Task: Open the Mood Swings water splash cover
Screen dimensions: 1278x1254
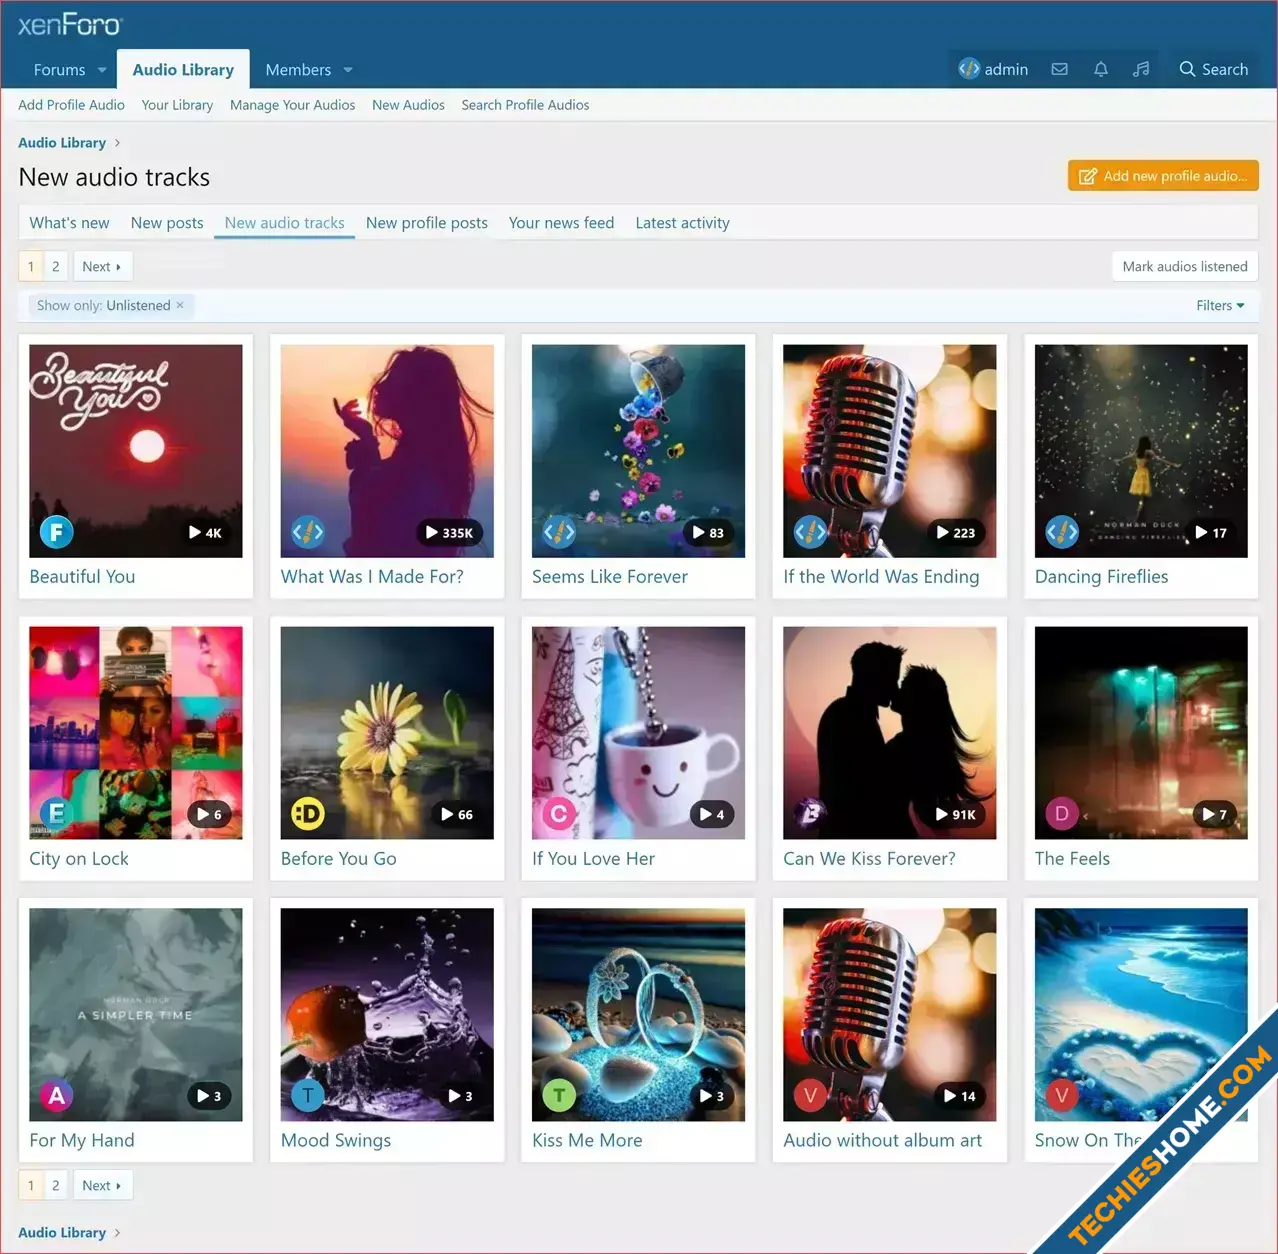Action: (387, 1015)
